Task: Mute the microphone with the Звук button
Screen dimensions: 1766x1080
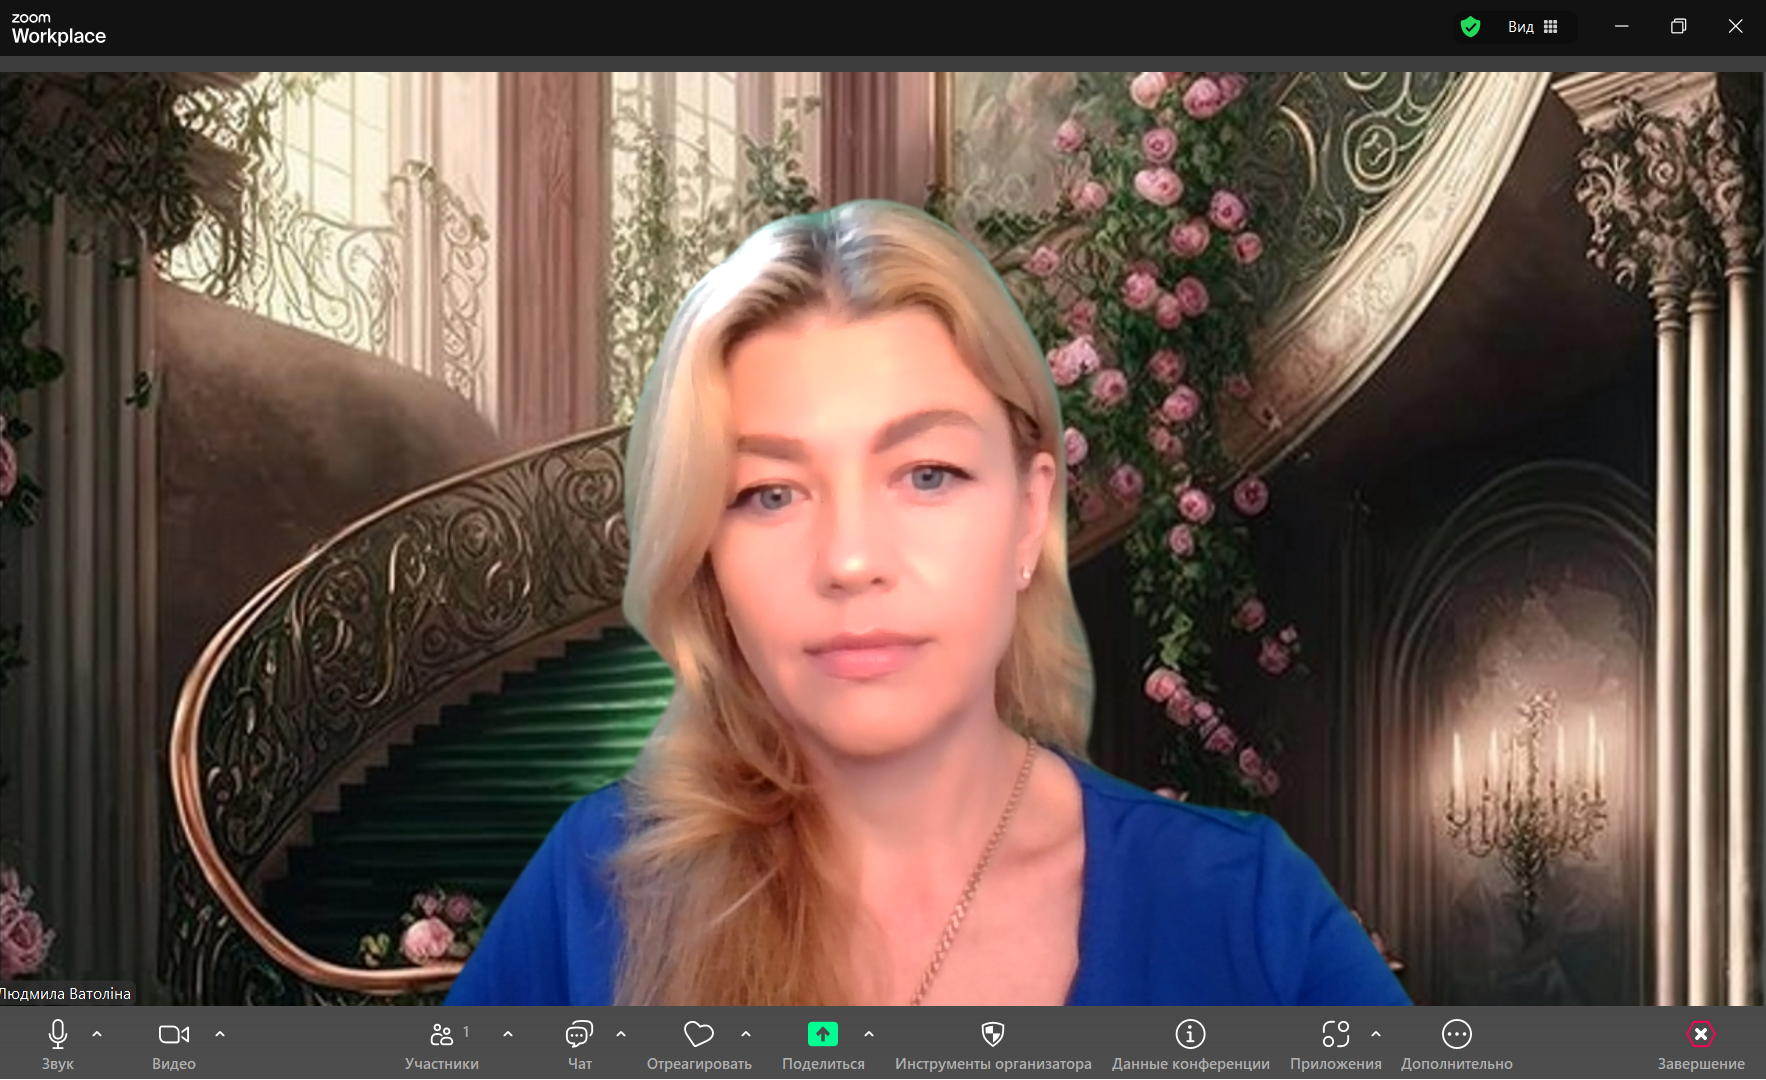Action: pos(58,1043)
